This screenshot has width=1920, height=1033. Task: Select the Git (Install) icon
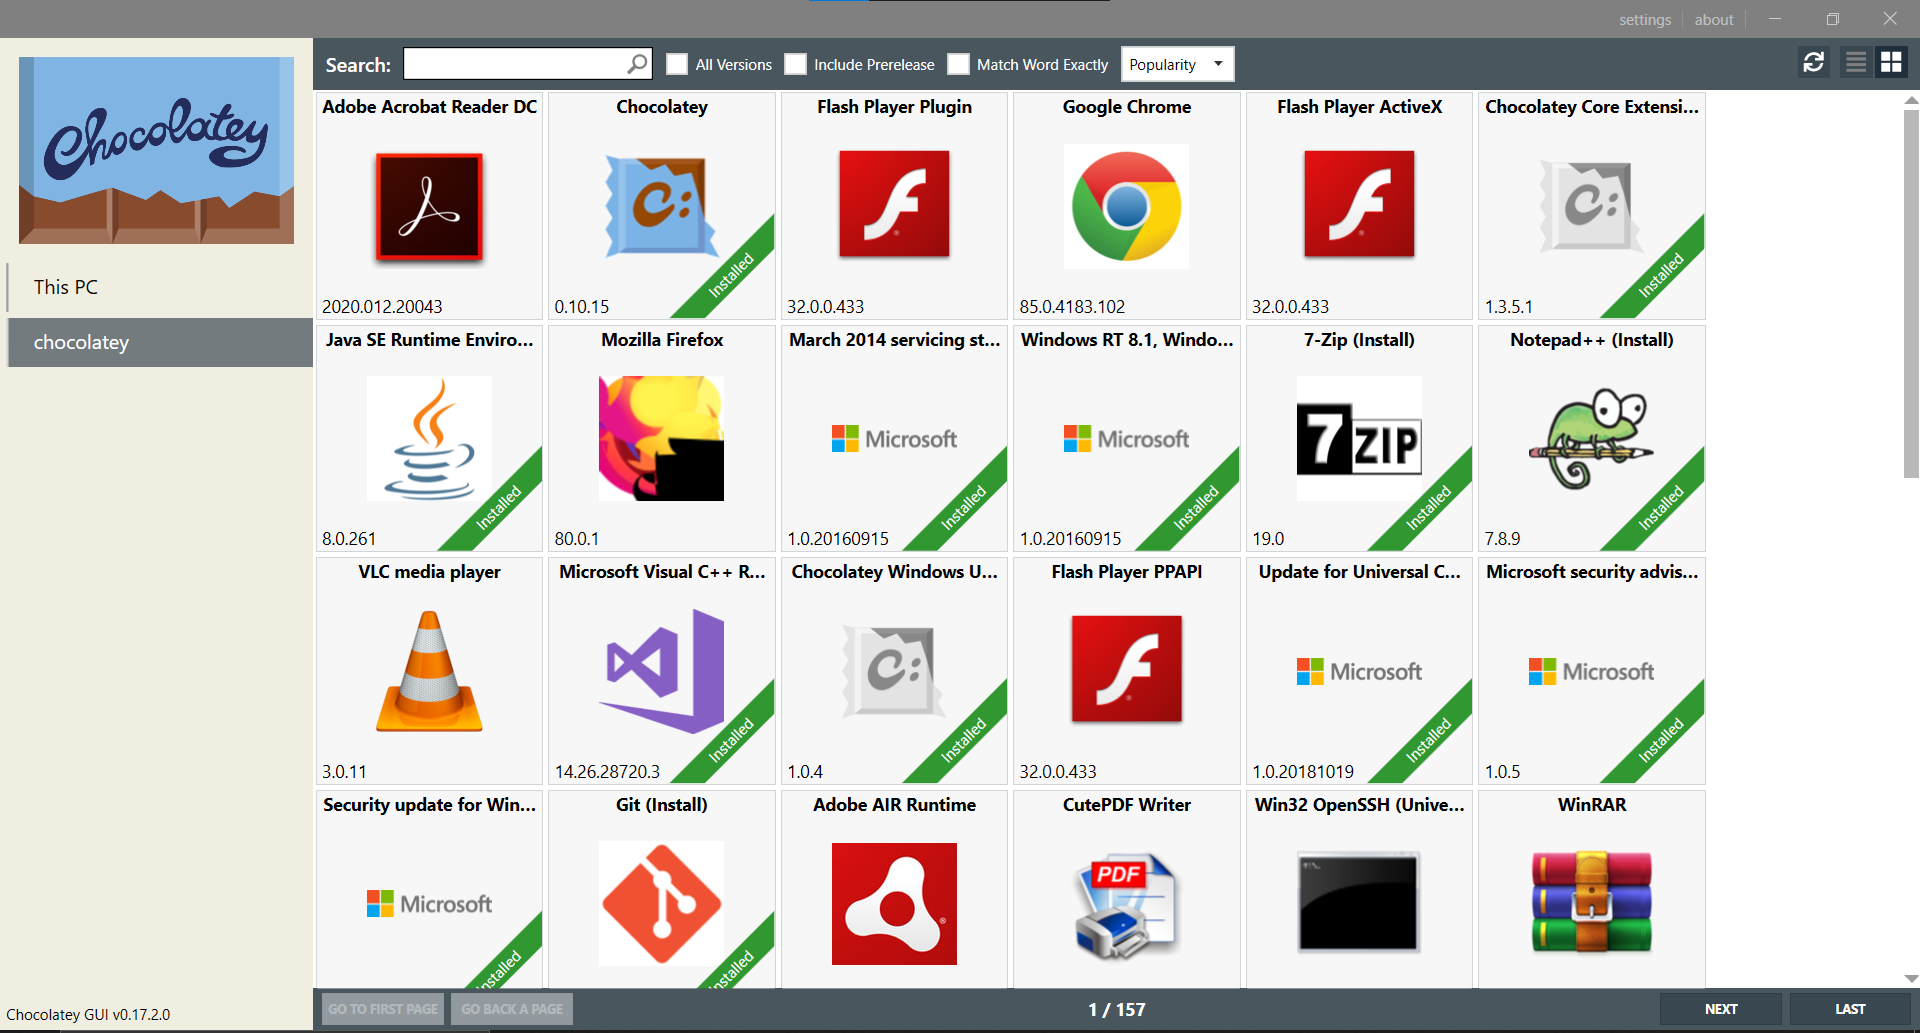point(661,903)
